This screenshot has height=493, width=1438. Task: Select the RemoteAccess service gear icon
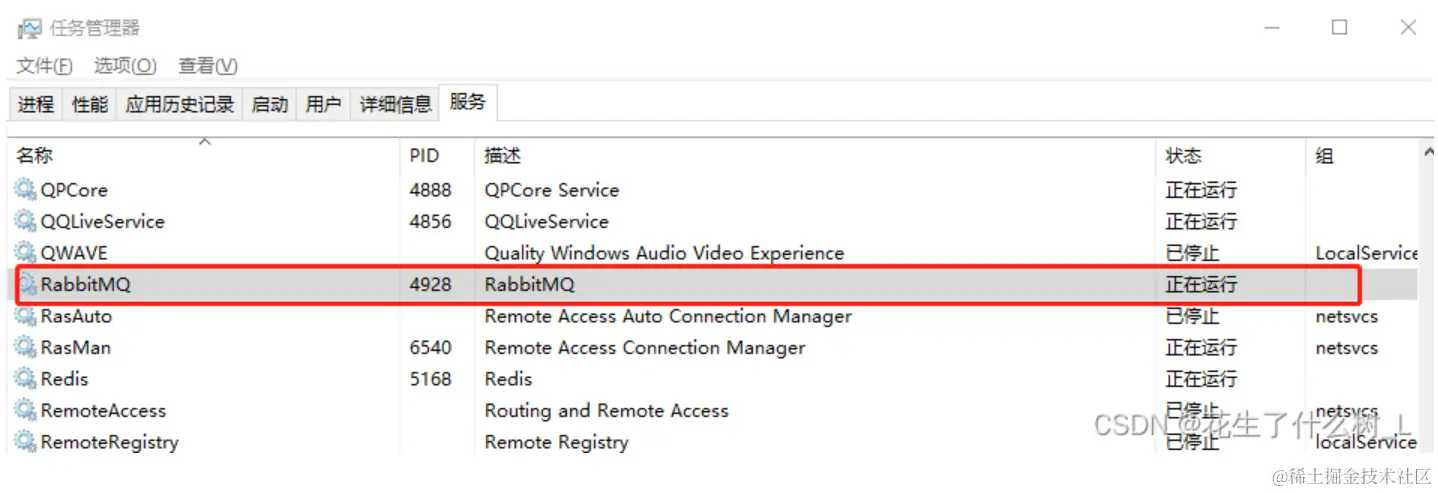(x=25, y=410)
